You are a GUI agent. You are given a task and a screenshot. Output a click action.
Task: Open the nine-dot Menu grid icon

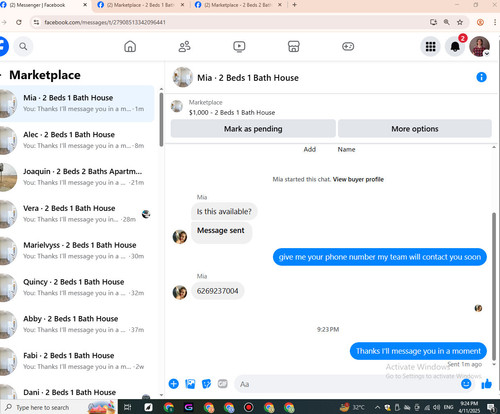[x=430, y=46]
